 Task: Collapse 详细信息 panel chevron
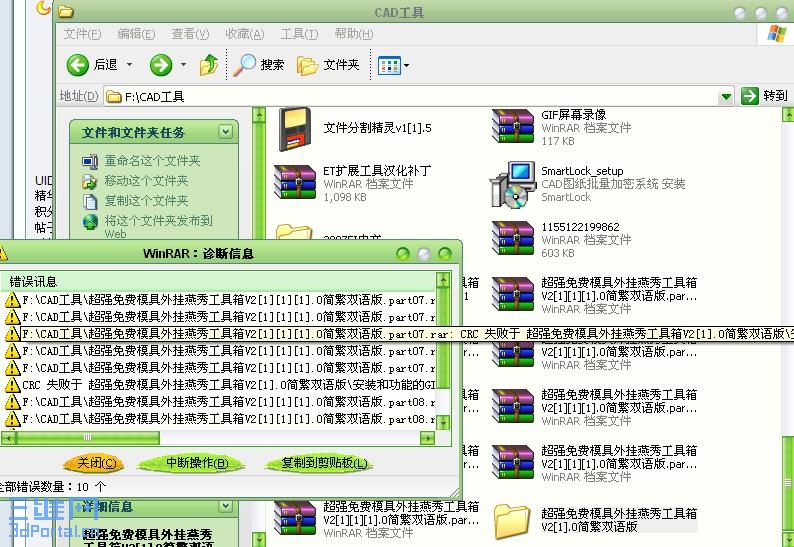click(225, 506)
